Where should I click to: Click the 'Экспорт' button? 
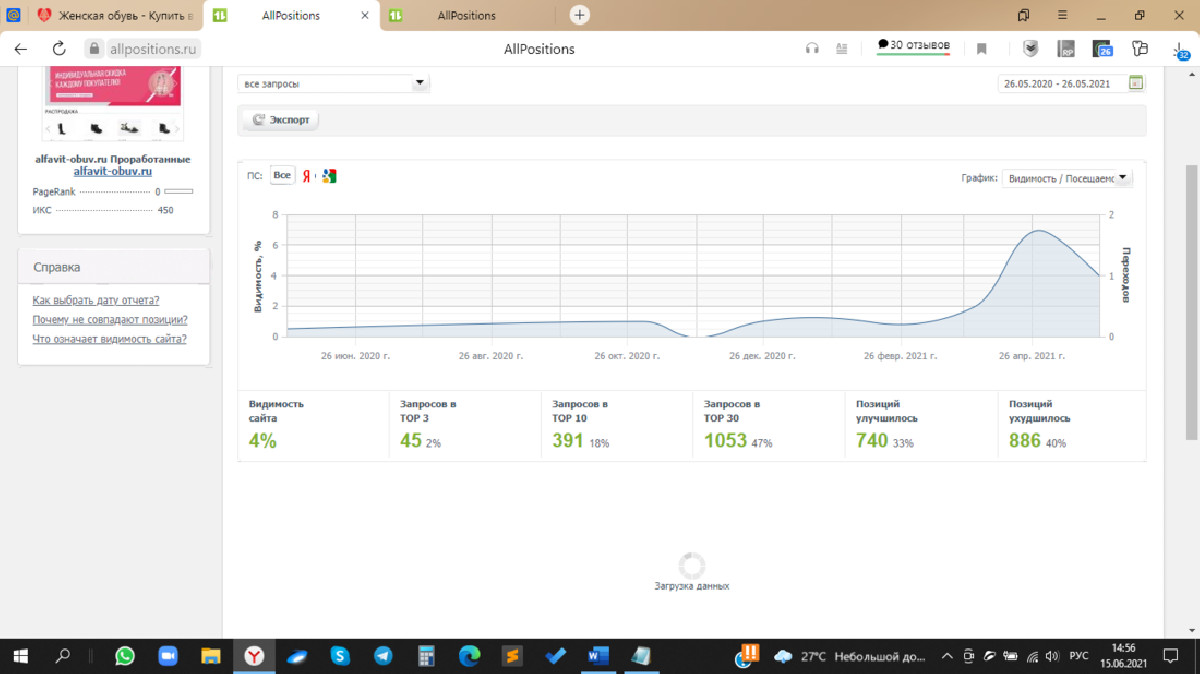(281, 119)
